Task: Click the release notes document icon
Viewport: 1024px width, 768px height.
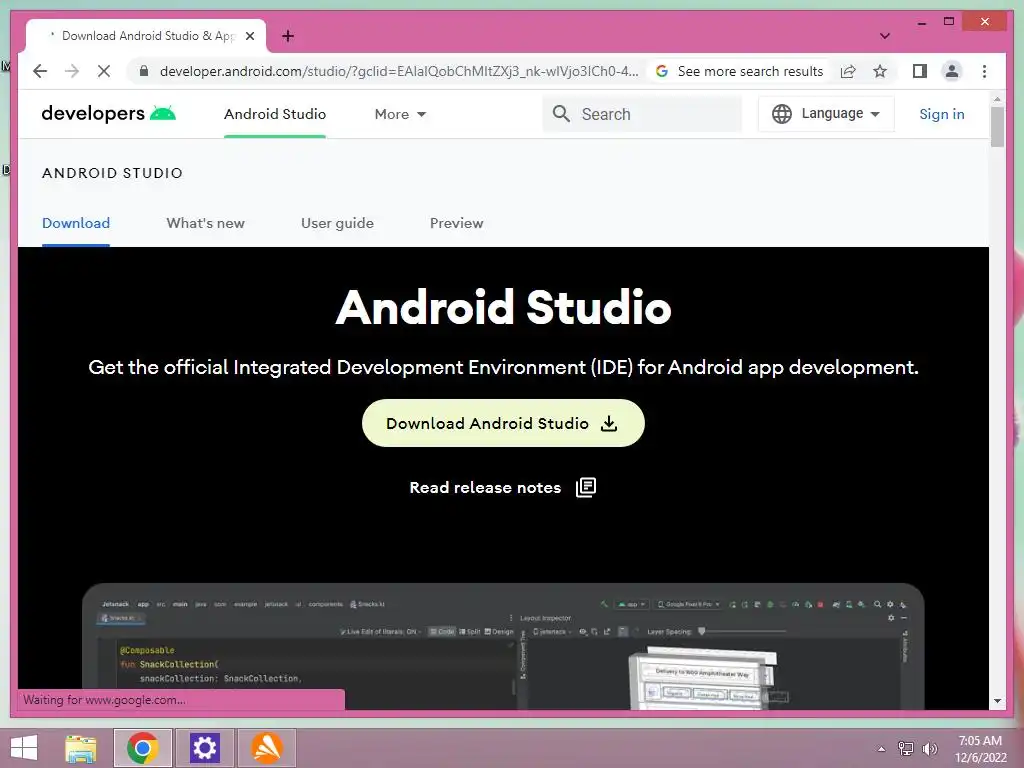Action: (x=586, y=487)
